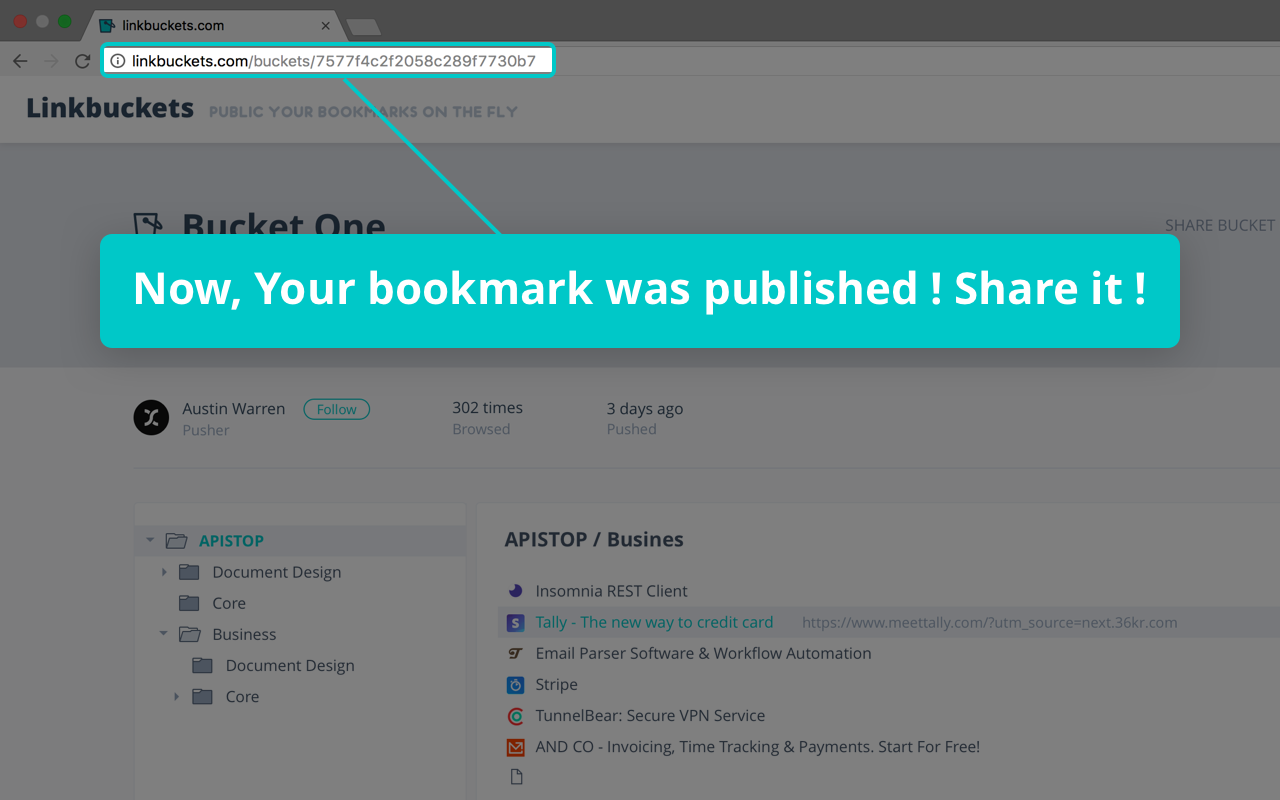Click the APISTOP open folder icon
This screenshot has width=1280, height=800.
click(x=177, y=541)
